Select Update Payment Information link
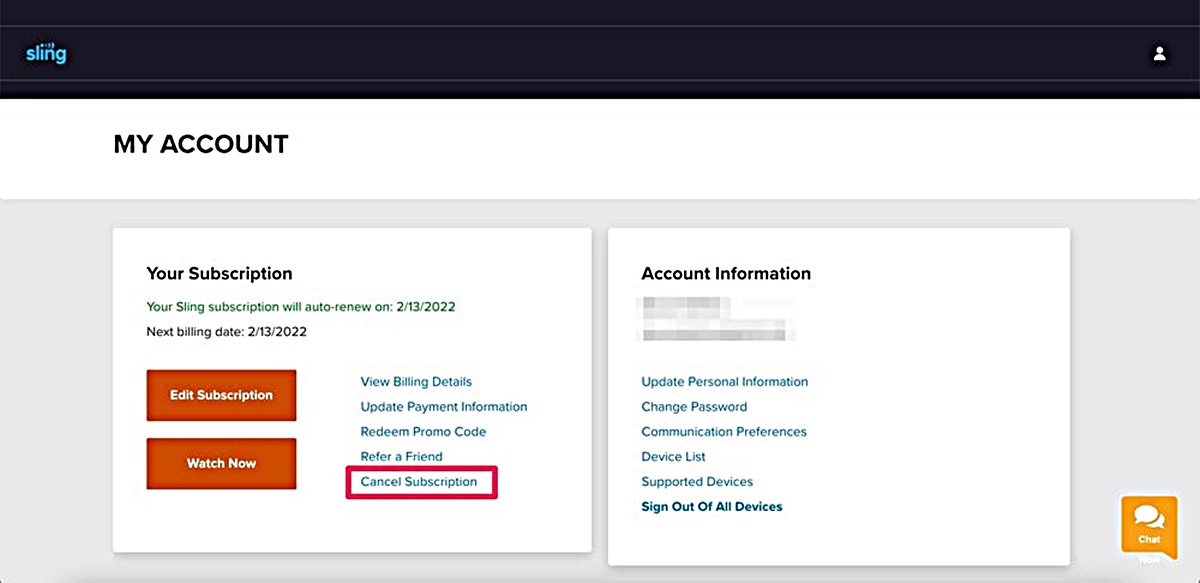Image resolution: width=1200 pixels, height=583 pixels. coord(443,407)
